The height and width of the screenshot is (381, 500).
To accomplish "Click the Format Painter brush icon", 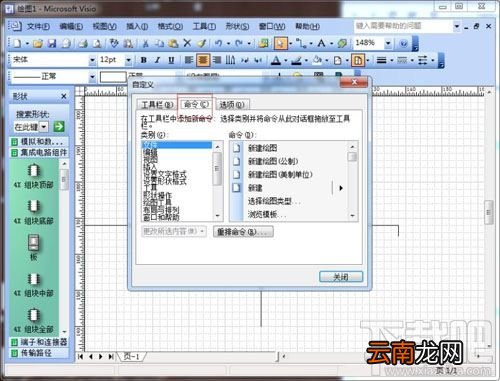I will pos(201,43).
